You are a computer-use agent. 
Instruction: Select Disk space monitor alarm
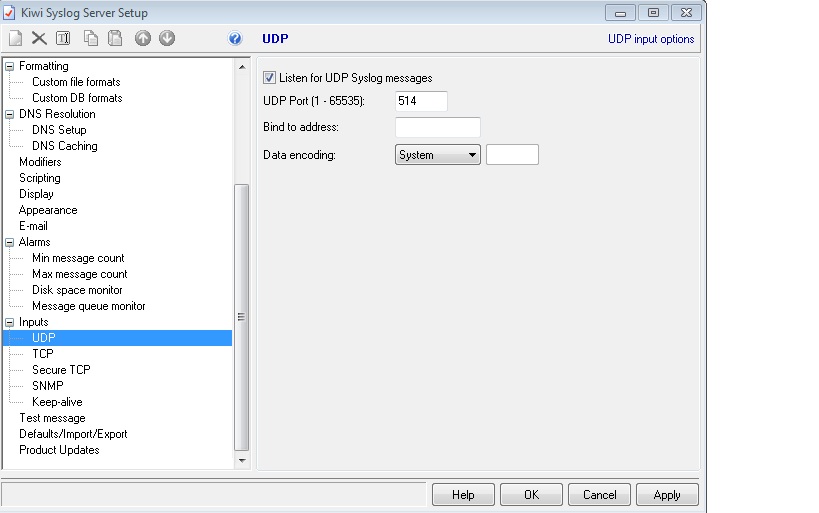point(77,290)
